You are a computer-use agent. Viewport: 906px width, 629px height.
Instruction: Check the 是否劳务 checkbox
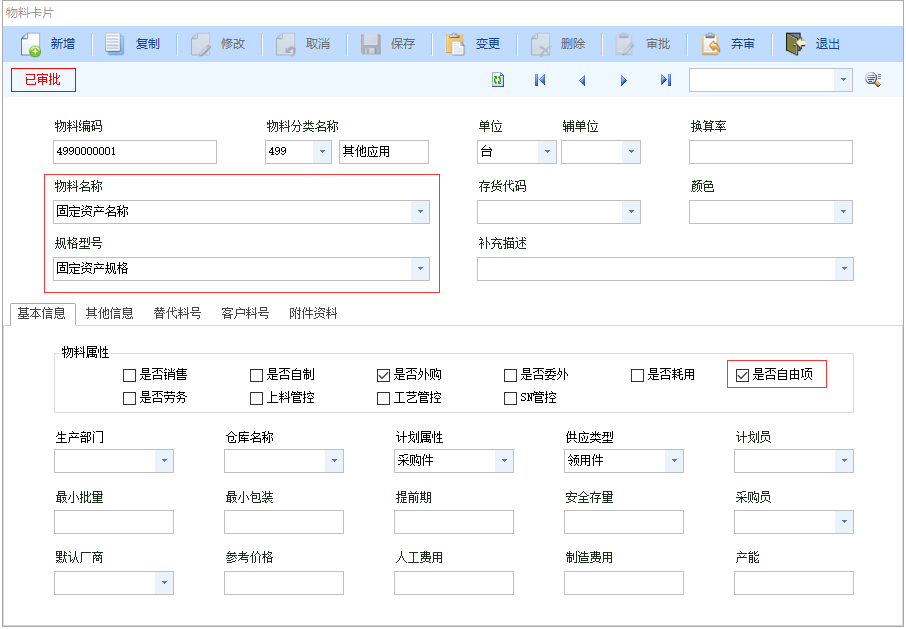coord(129,399)
